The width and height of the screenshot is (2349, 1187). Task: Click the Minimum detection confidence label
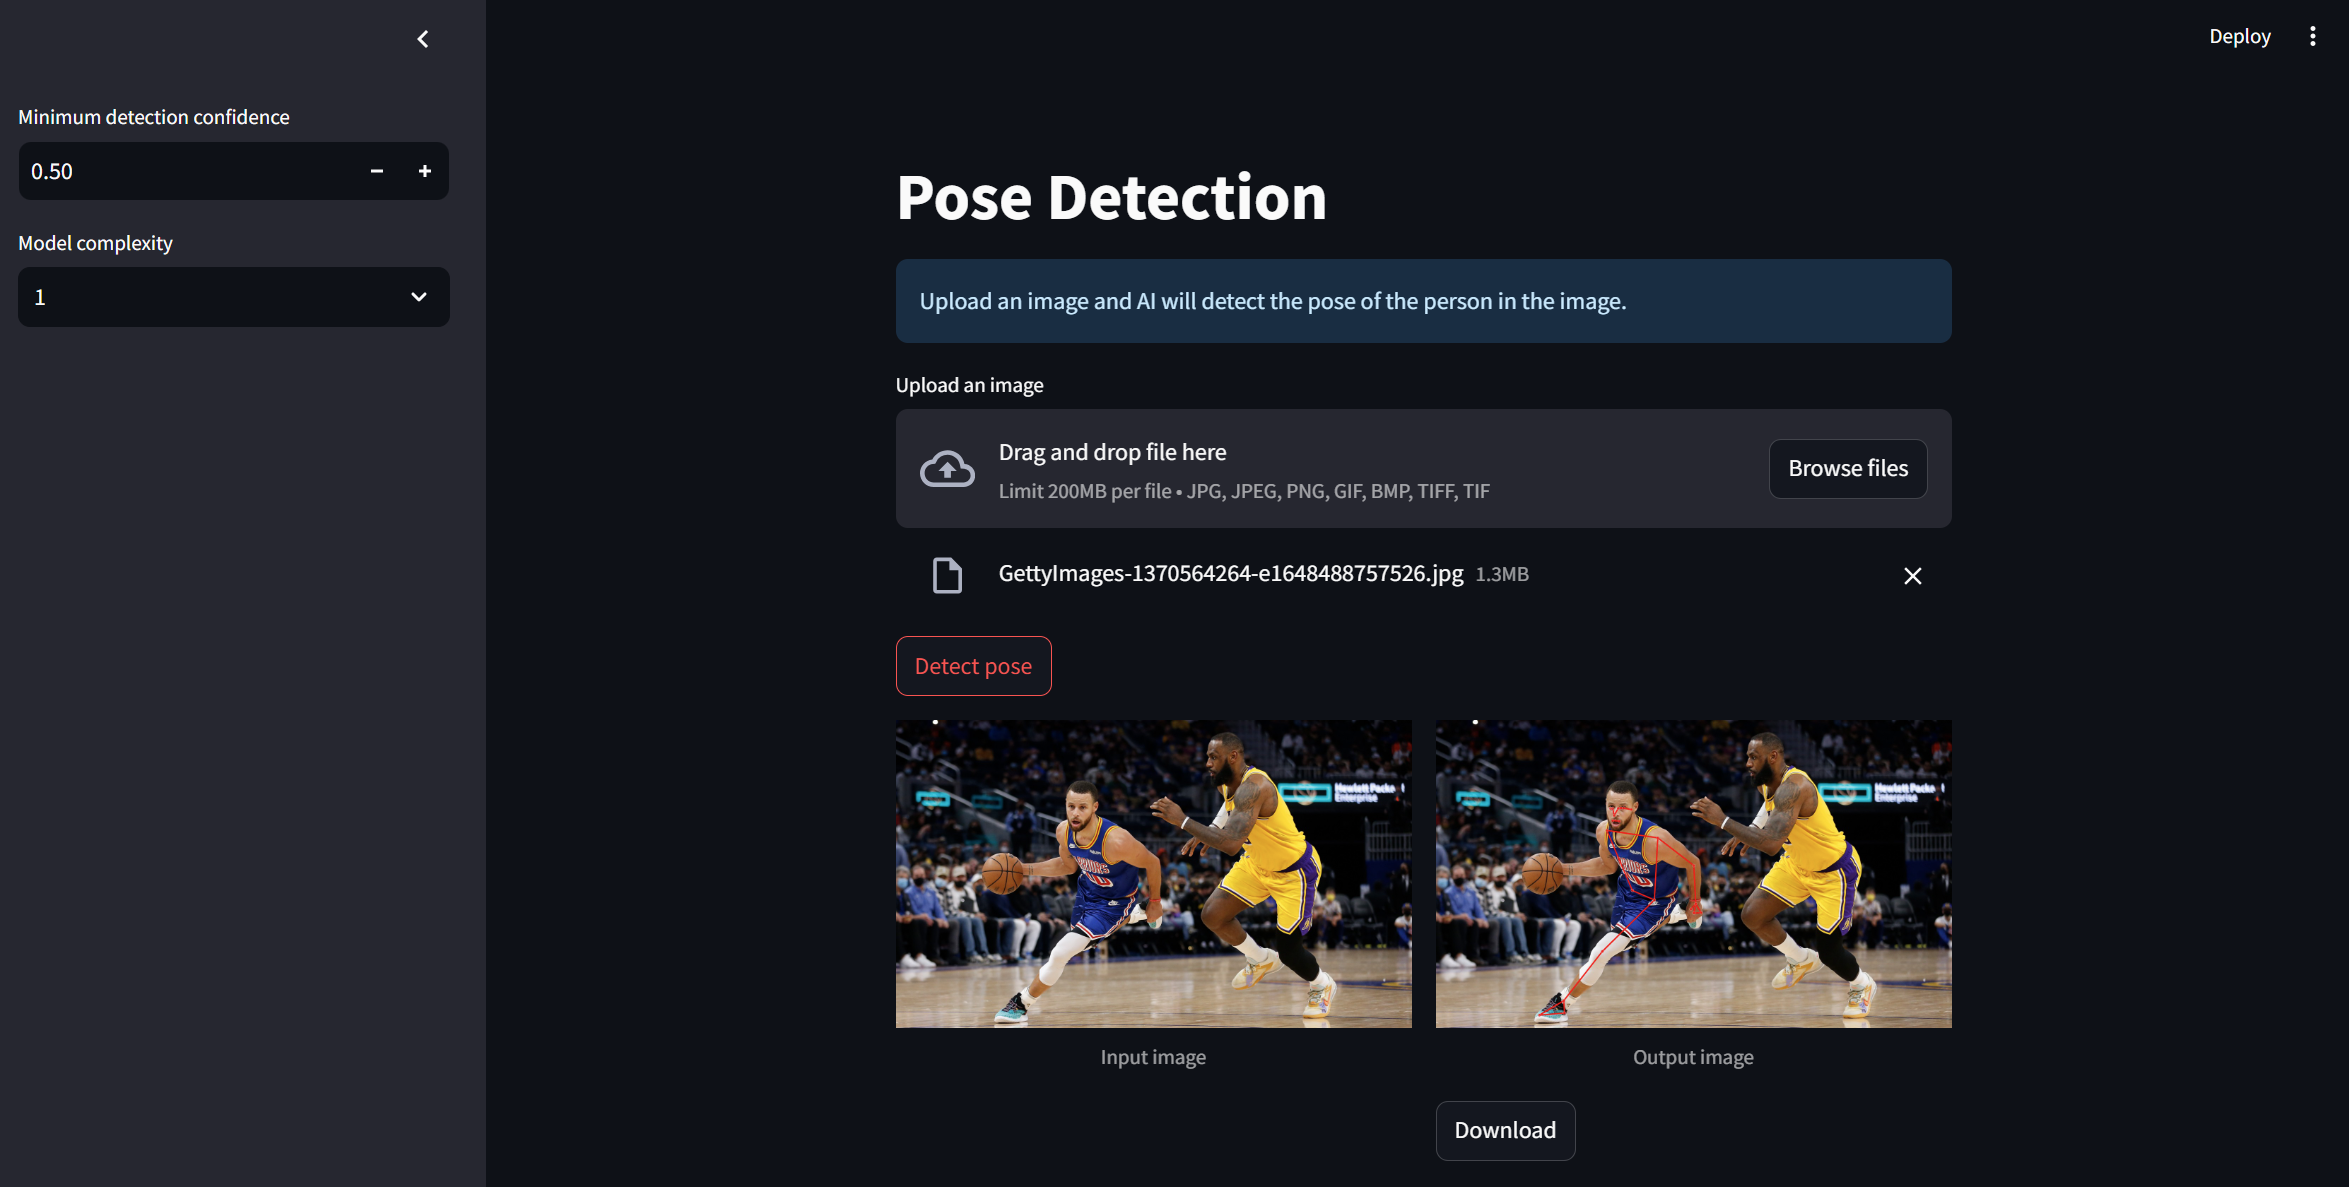point(154,117)
